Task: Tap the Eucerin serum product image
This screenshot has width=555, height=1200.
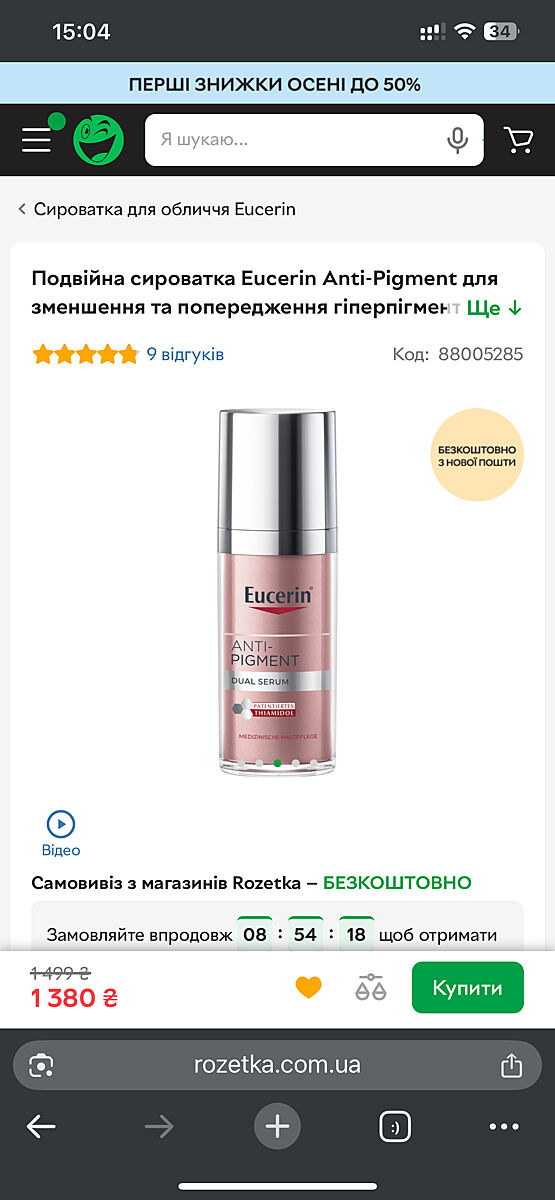Action: 278,590
